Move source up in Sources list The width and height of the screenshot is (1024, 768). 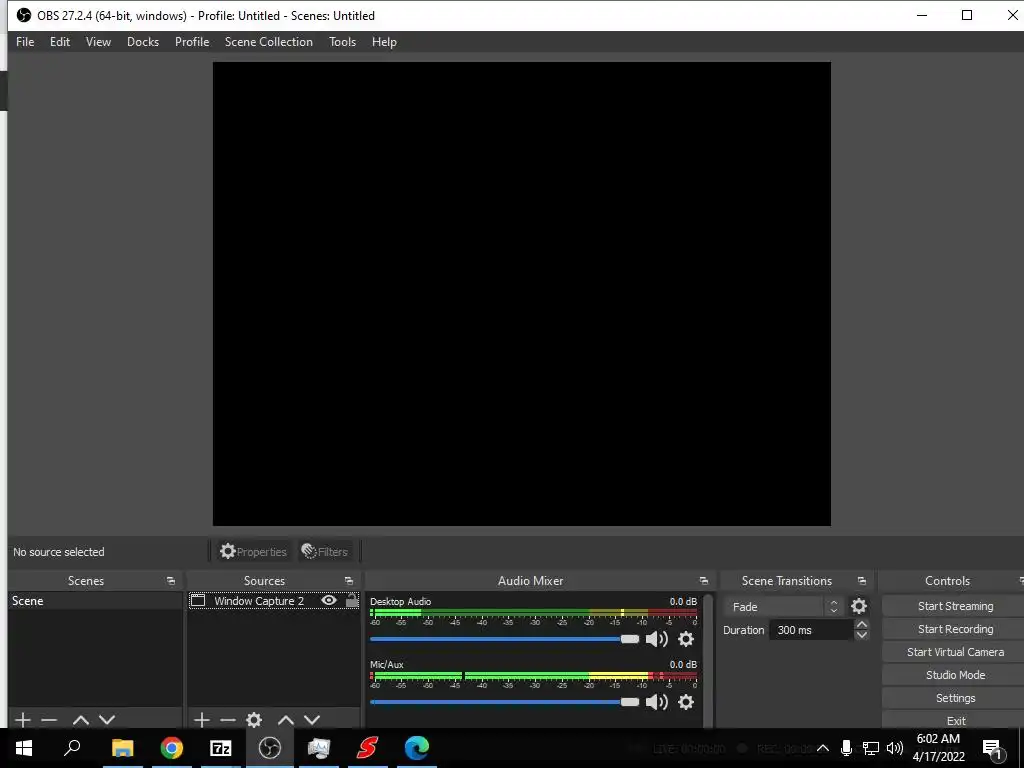coord(285,720)
